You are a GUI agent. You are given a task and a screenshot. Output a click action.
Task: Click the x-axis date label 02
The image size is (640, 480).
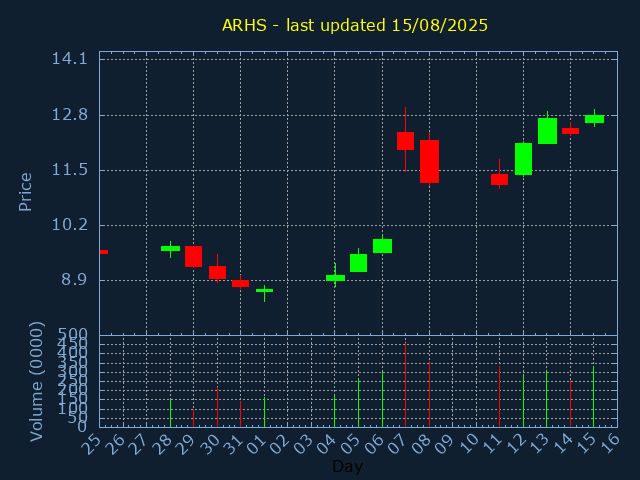pos(279,444)
